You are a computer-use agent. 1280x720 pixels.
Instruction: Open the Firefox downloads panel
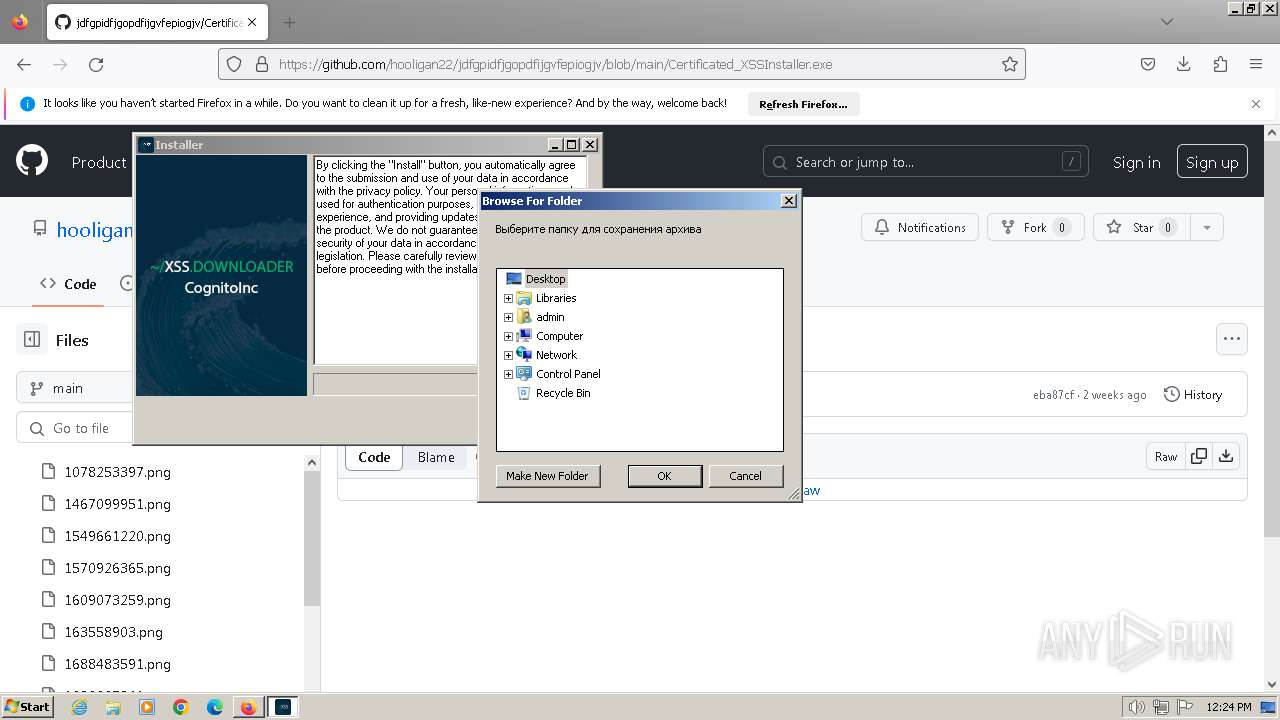(1184, 64)
